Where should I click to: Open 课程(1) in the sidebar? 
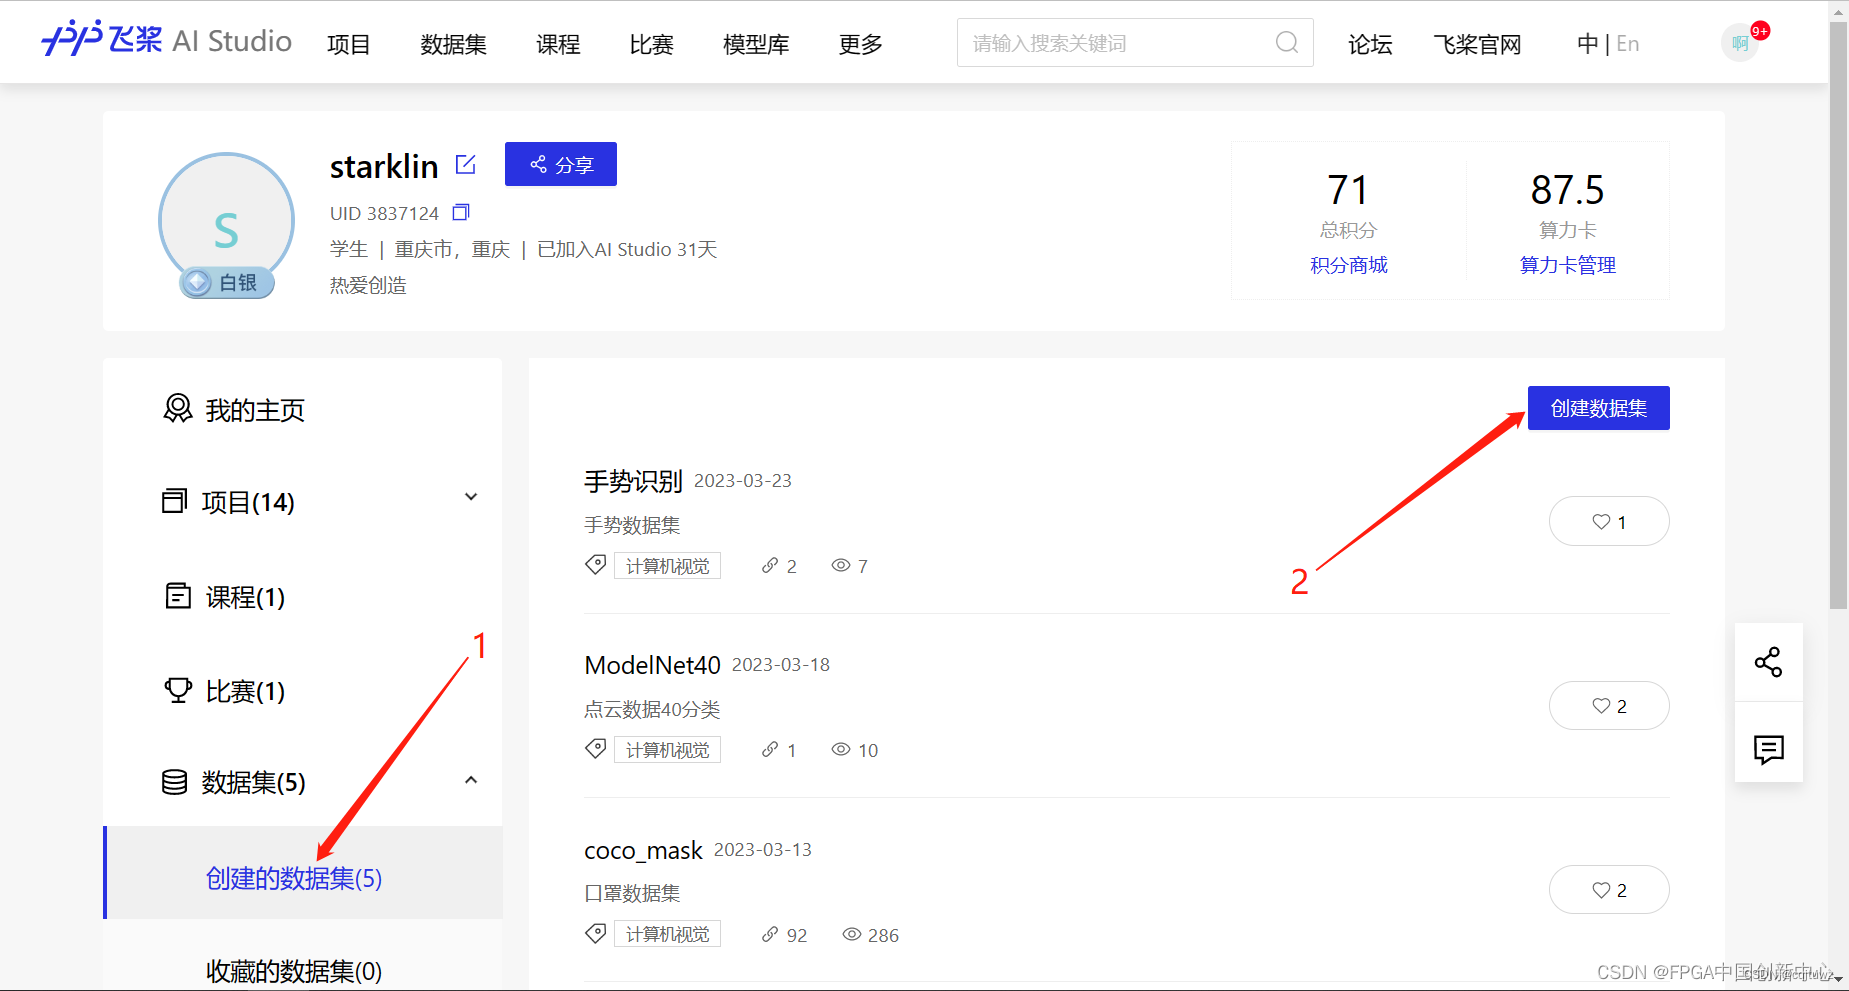pos(245,597)
